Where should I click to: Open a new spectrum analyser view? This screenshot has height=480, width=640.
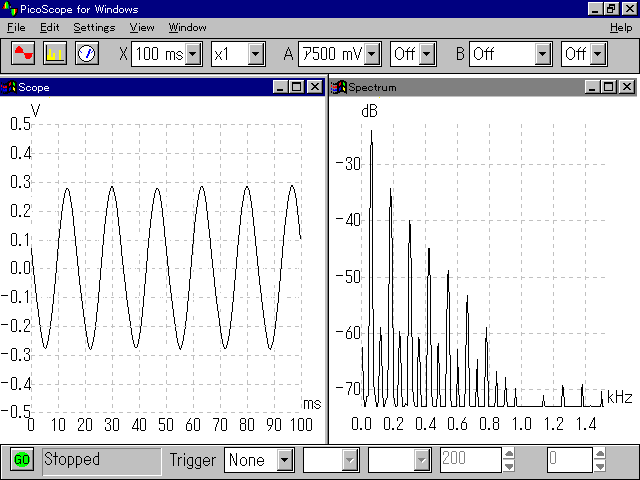coord(54,53)
